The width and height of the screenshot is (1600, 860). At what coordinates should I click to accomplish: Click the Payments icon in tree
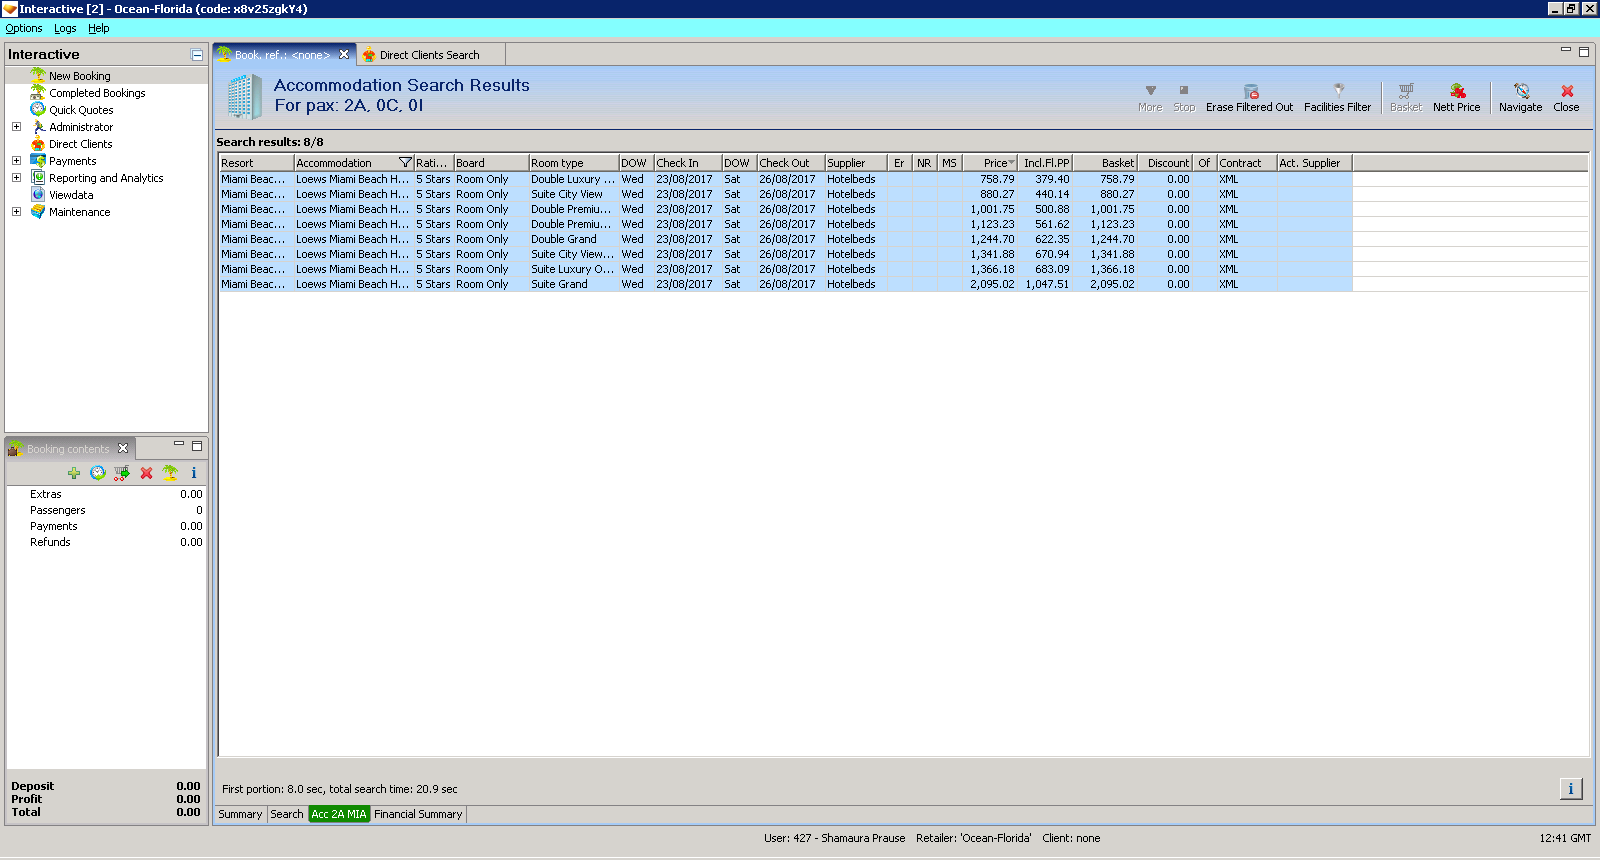click(x=38, y=160)
